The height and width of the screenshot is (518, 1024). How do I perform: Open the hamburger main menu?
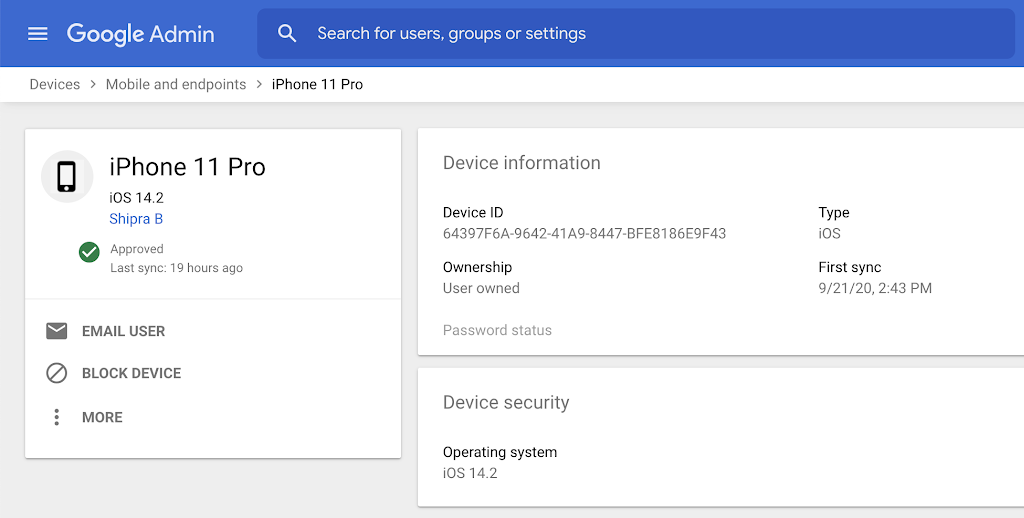coord(38,34)
